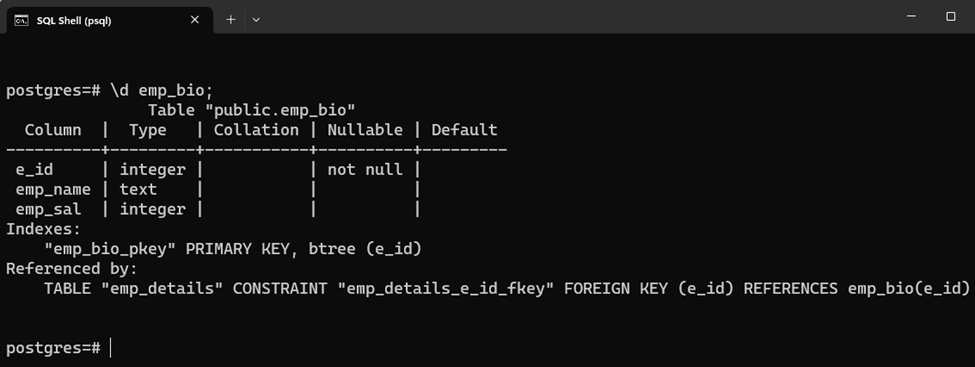This screenshot has width=975, height=367.
Task: Close the SQL Shell (psql) tab
Action: [195, 20]
